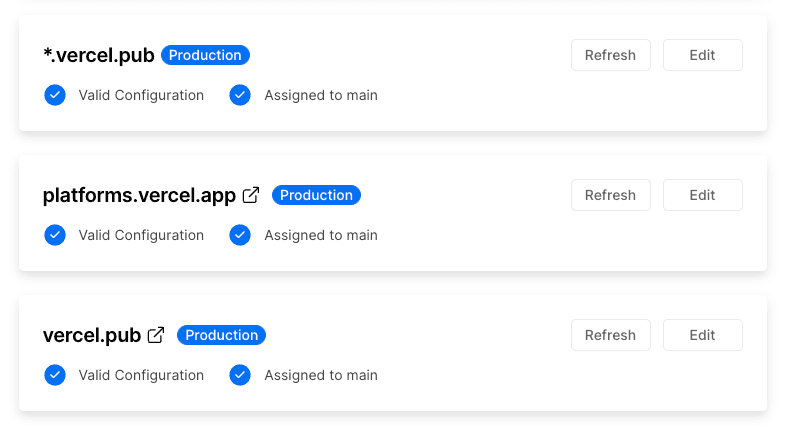Click the vercel.pub domain name link
Viewport: 788px width, 427px height.
click(92, 335)
